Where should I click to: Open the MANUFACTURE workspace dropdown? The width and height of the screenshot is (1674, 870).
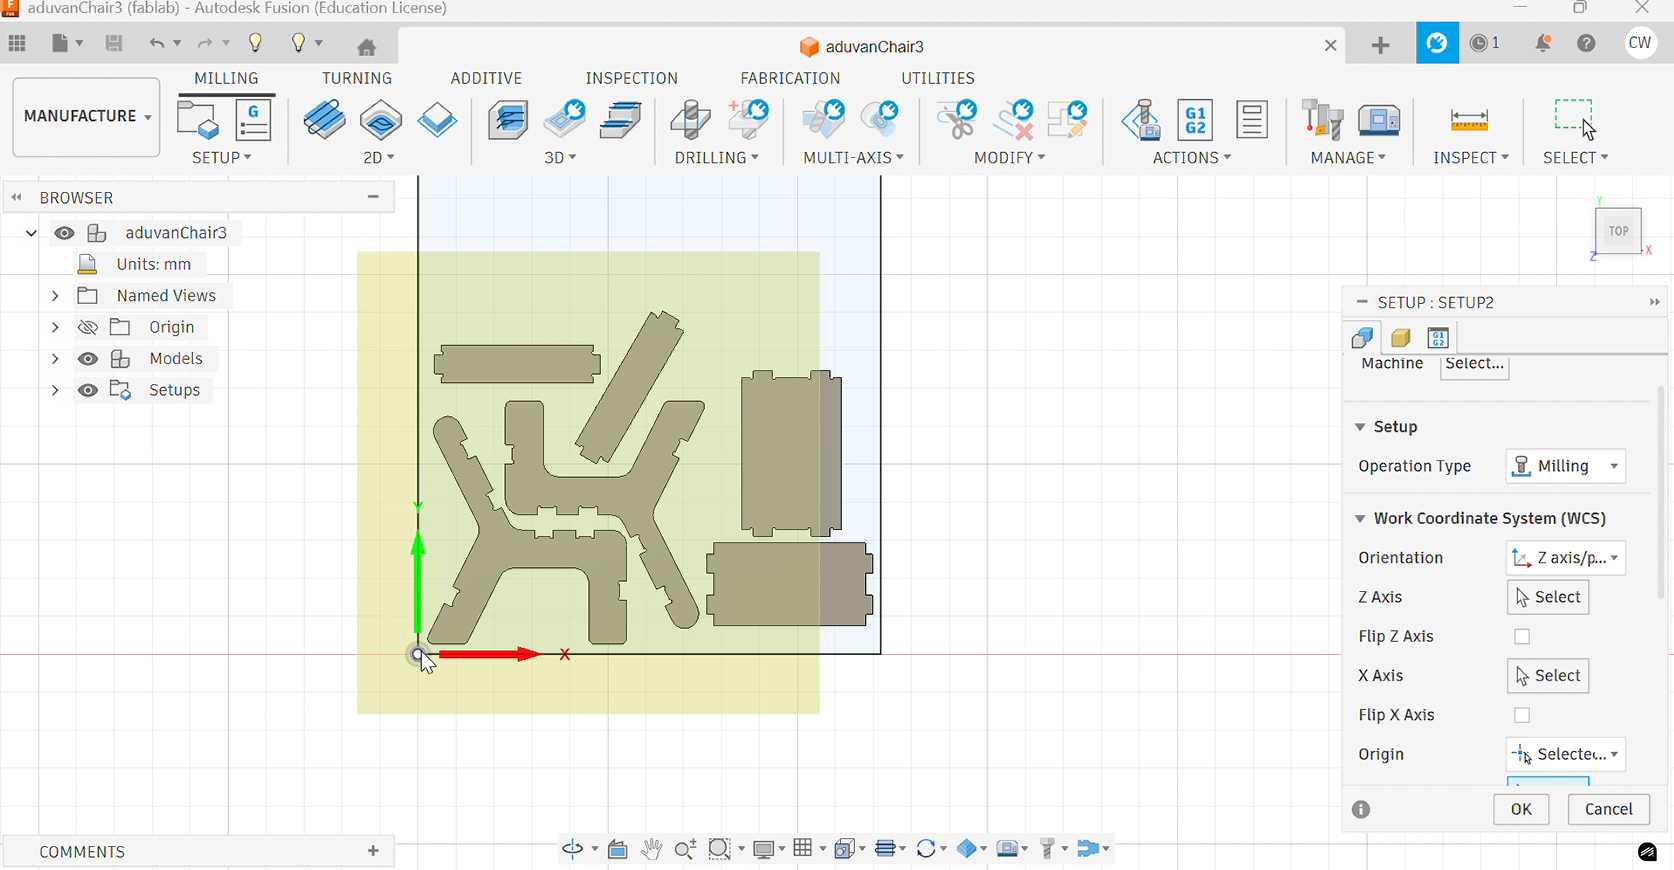click(86, 117)
